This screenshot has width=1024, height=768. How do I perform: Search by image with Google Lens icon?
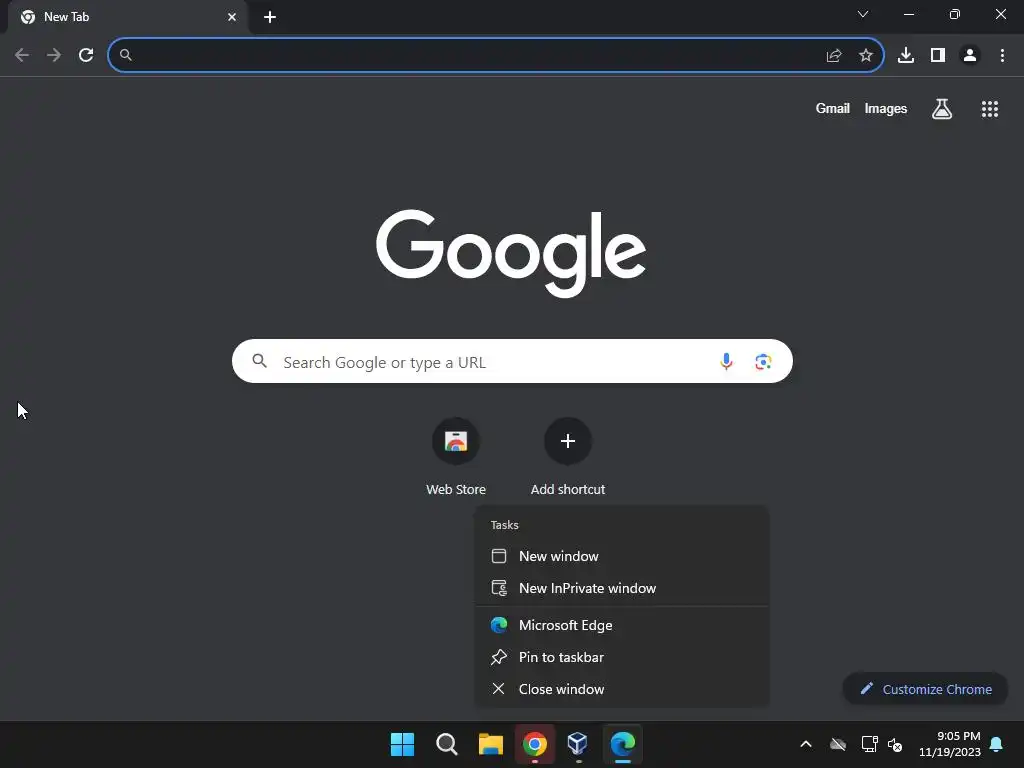[x=763, y=361]
